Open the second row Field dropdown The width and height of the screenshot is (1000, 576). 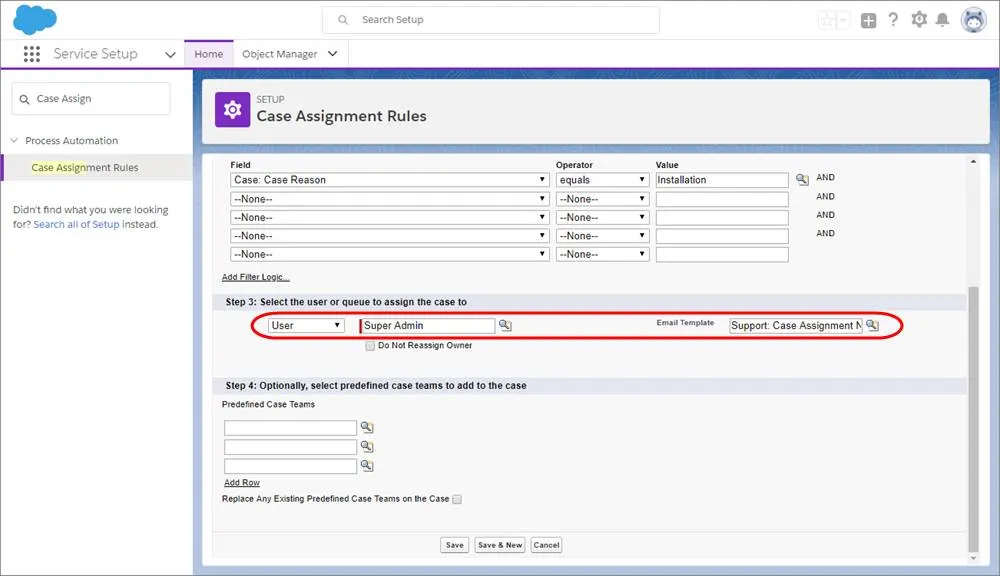pos(389,199)
